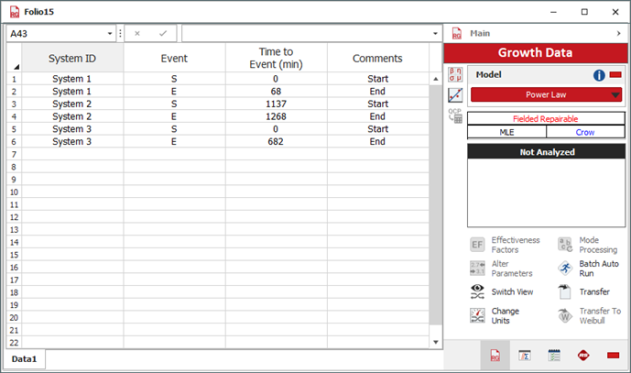This screenshot has height=373, width=631.
Task: Click the Main panel RG icon
Action: coord(457,33)
